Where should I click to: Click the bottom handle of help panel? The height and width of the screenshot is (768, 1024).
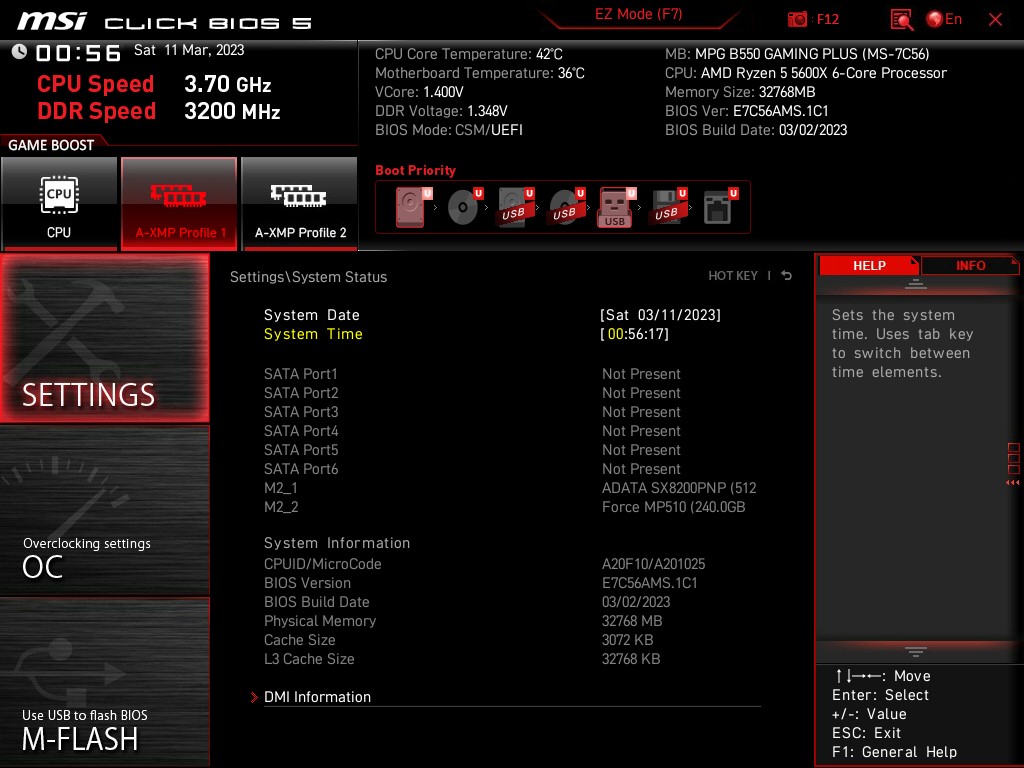pyautogui.click(x=916, y=651)
